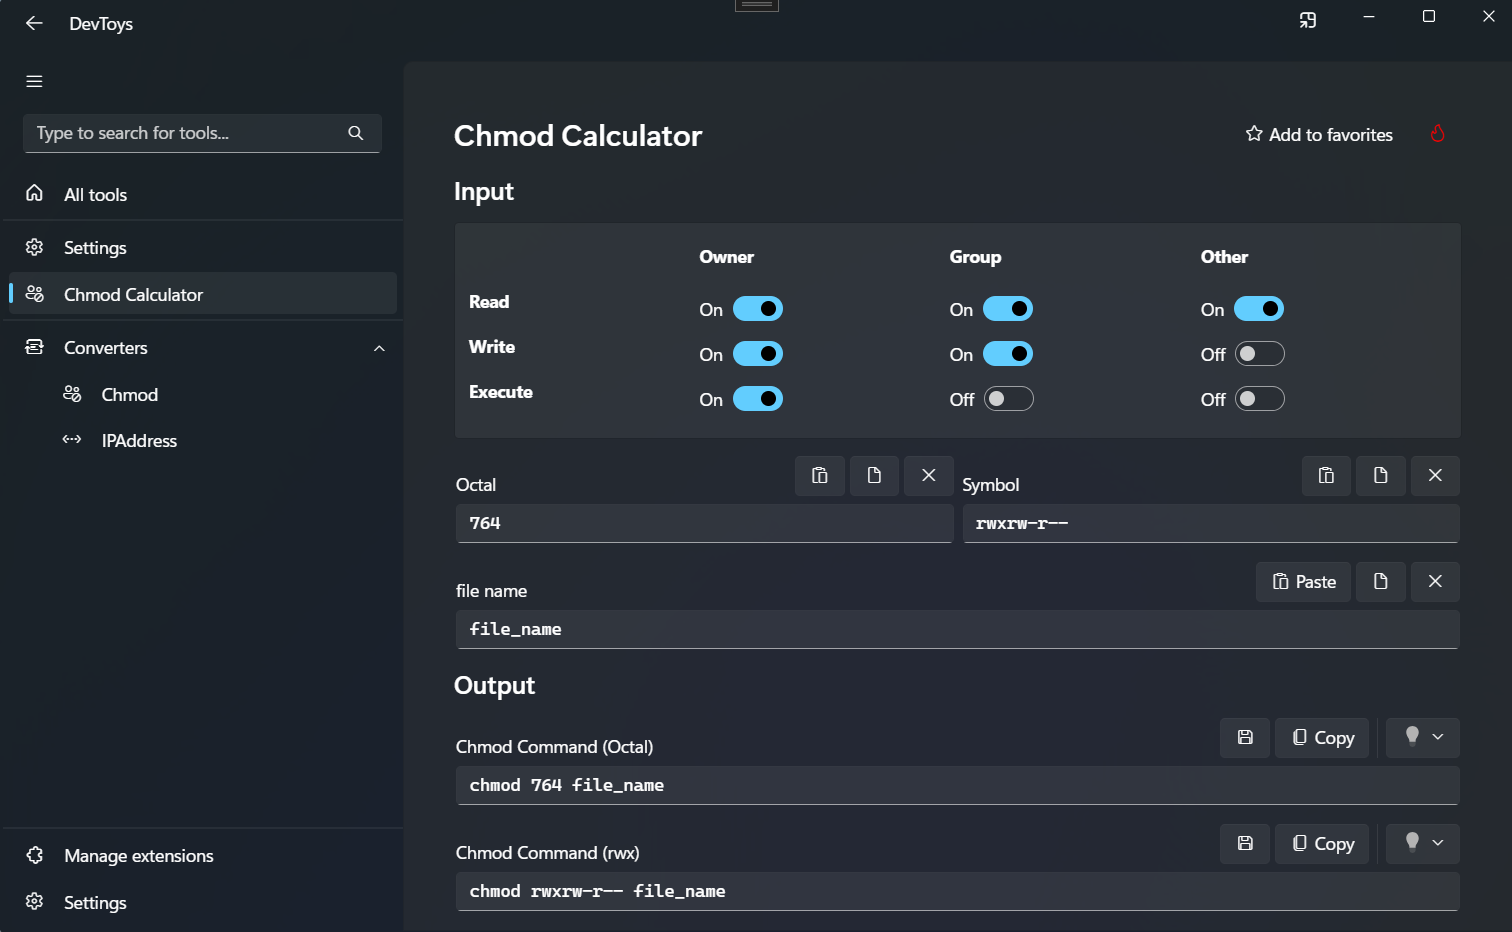Select Chmod under Converters
Screen dimensions: 1512x932
tap(203, 394)
